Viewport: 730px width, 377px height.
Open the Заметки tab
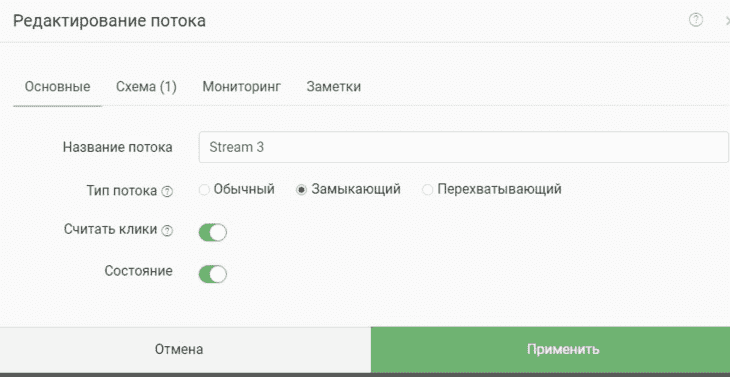[x=333, y=87]
